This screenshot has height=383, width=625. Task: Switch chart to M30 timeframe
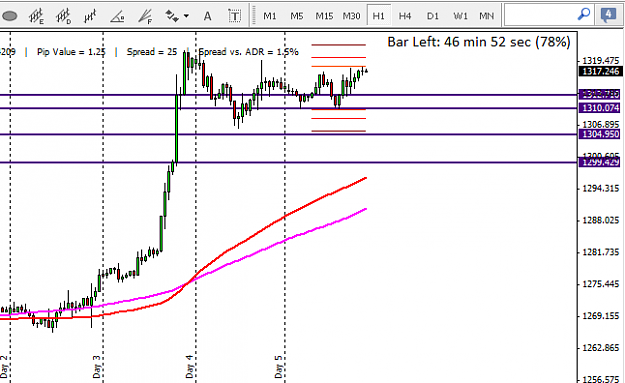351,16
